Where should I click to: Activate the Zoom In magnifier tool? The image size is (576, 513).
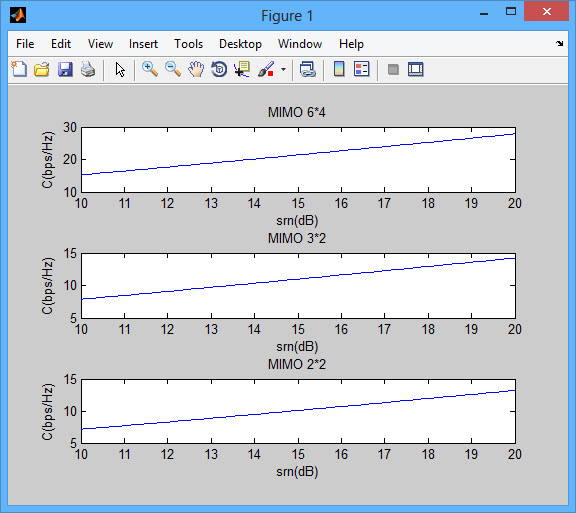[x=150, y=69]
